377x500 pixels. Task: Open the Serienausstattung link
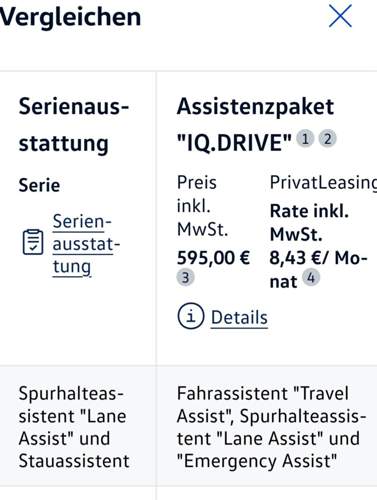86,244
